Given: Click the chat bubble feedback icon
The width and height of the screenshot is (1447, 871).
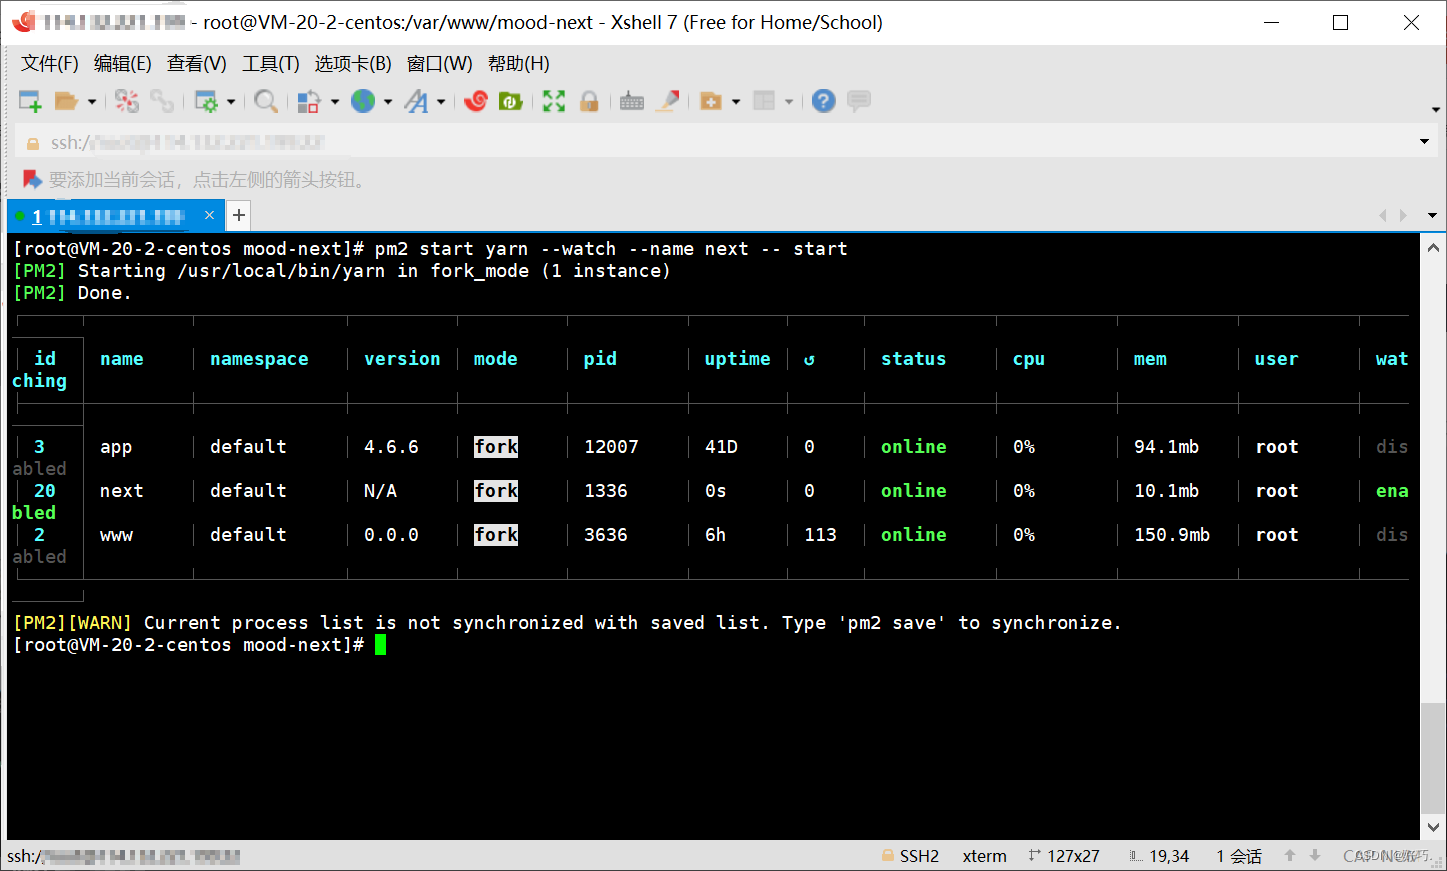Looking at the screenshot, I should coord(858,101).
